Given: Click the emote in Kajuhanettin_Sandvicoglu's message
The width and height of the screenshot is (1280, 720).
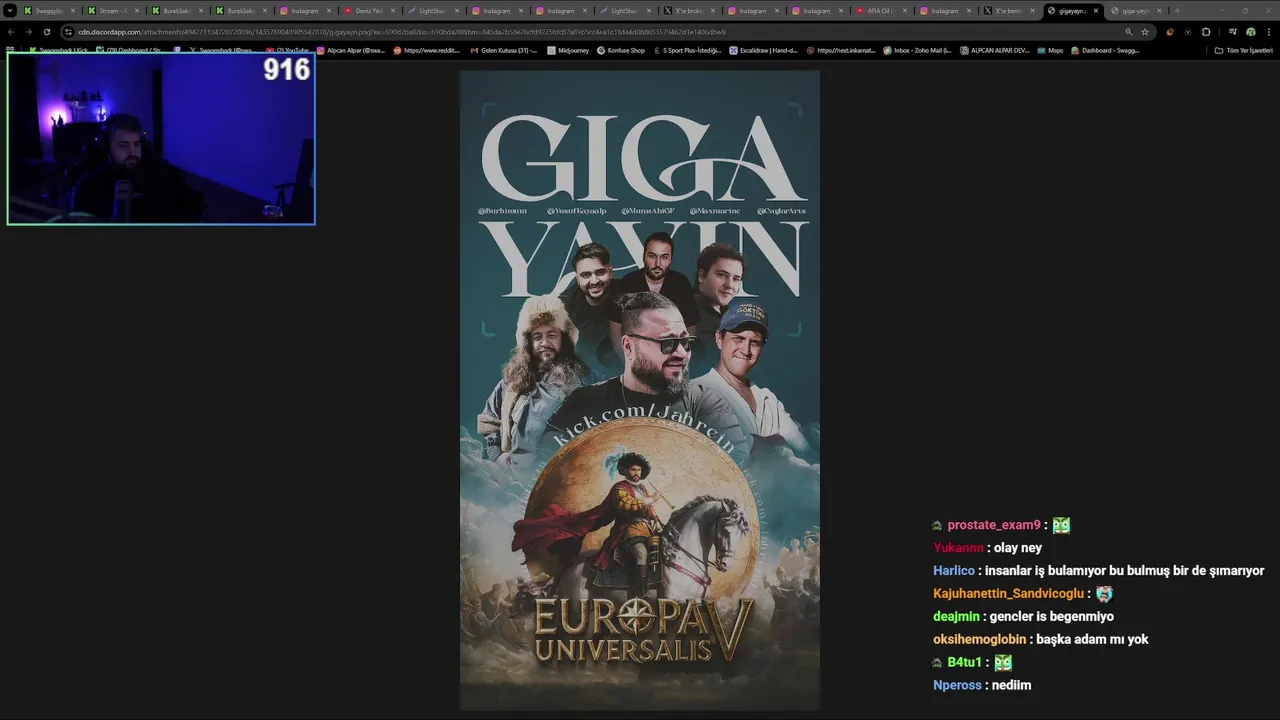Looking at the screenshot, I should tap(1104, 594).
